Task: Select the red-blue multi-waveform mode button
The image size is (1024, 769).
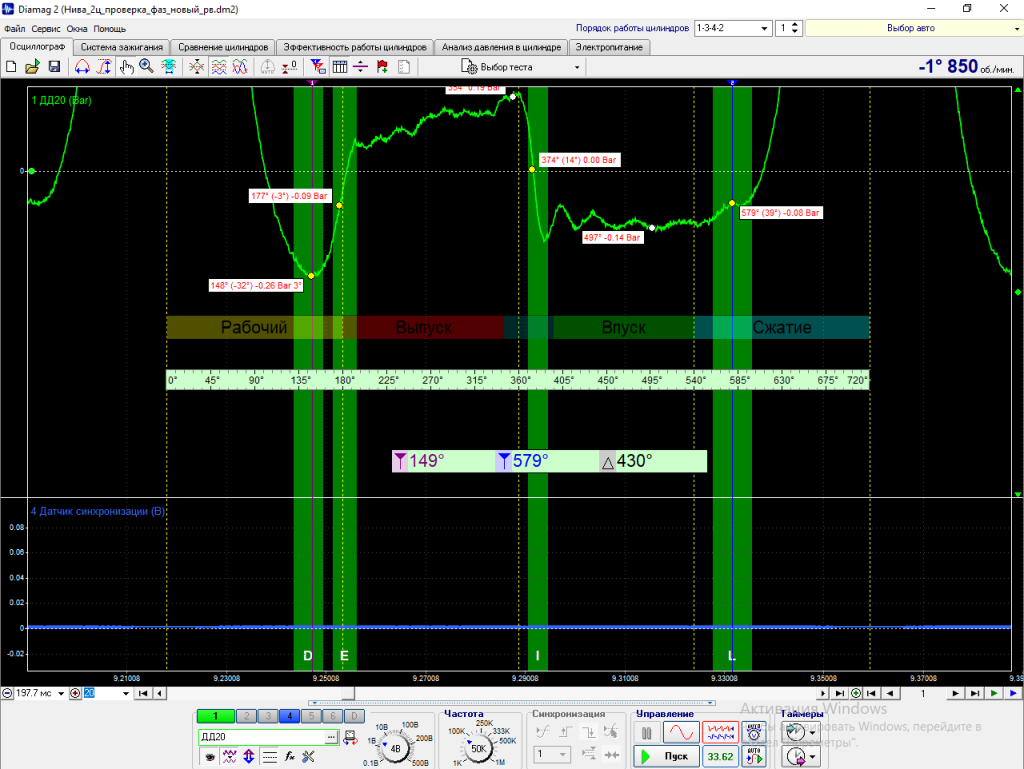Action: point(720,732)
